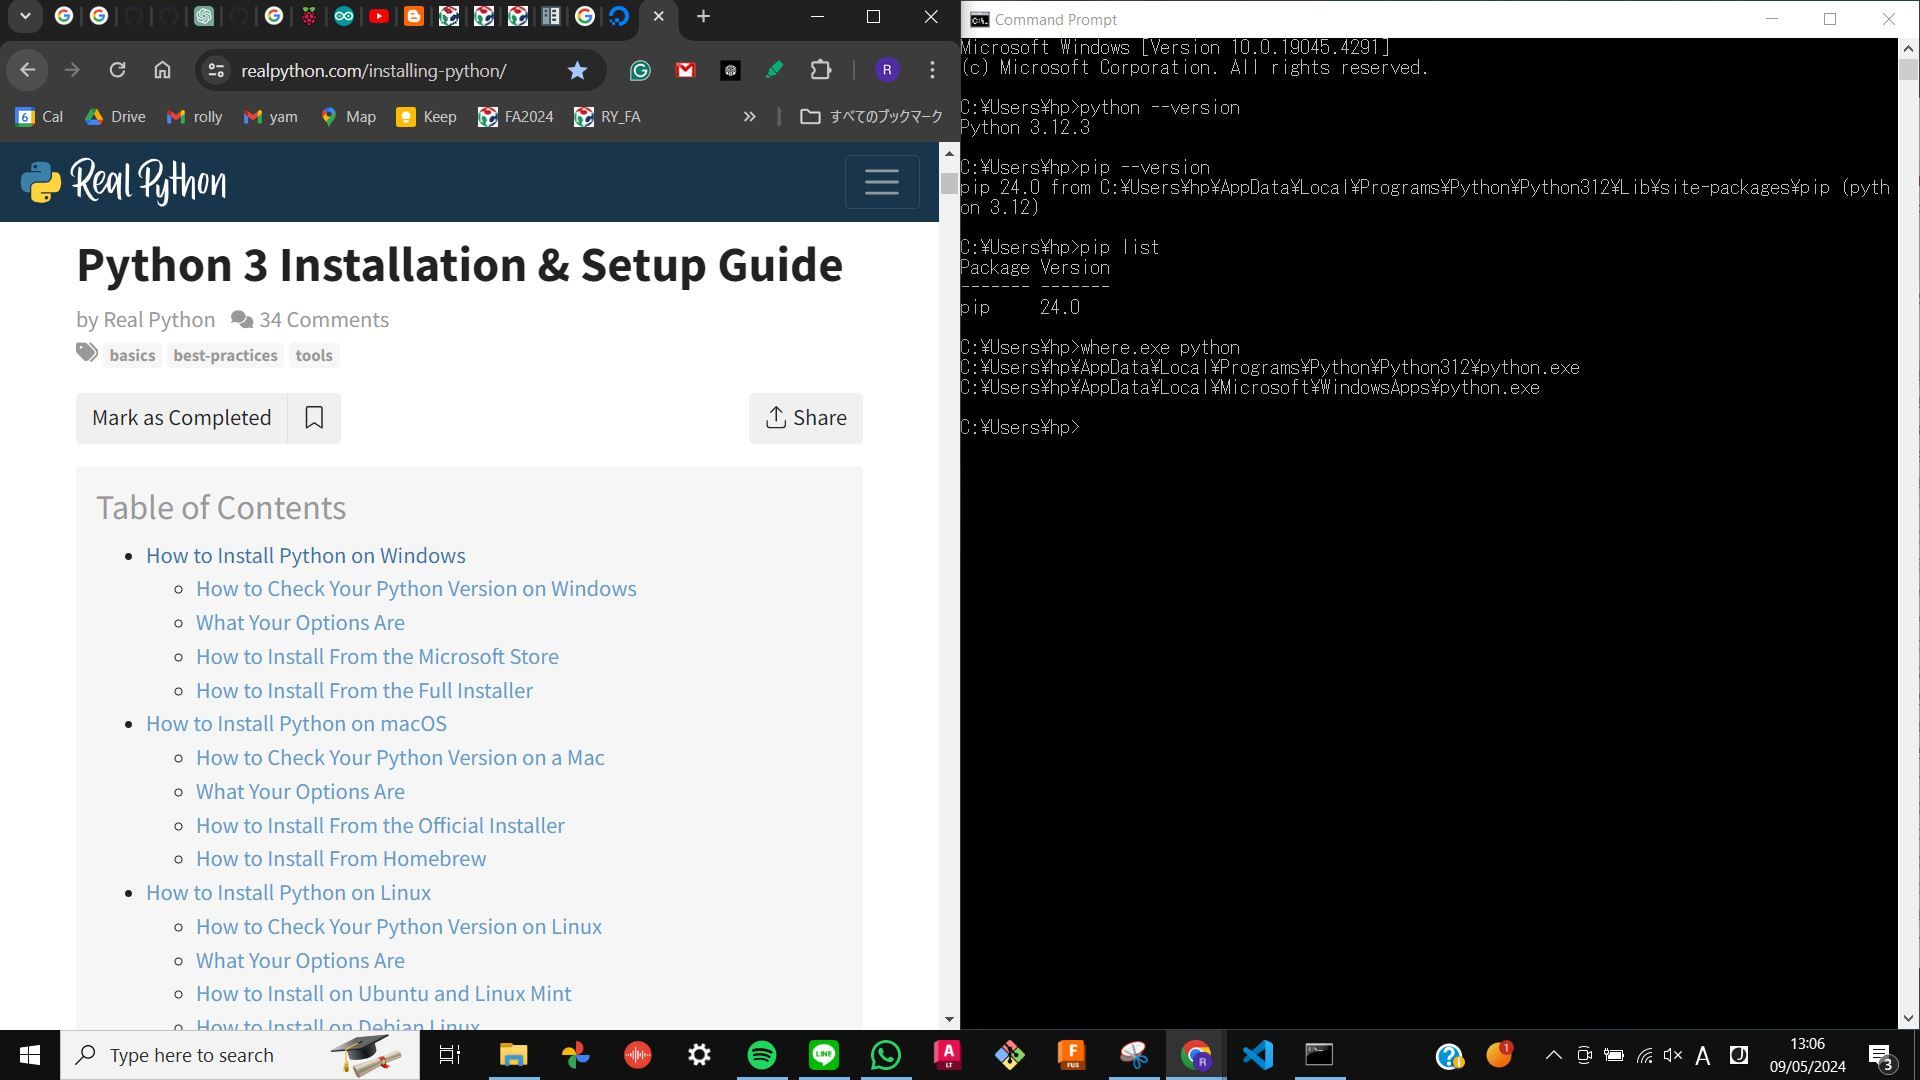Image resolution: width=1920 pixels, height=1080 pixels.
Task: Open WhatsApp from the taskbar
Action: 885,1055
